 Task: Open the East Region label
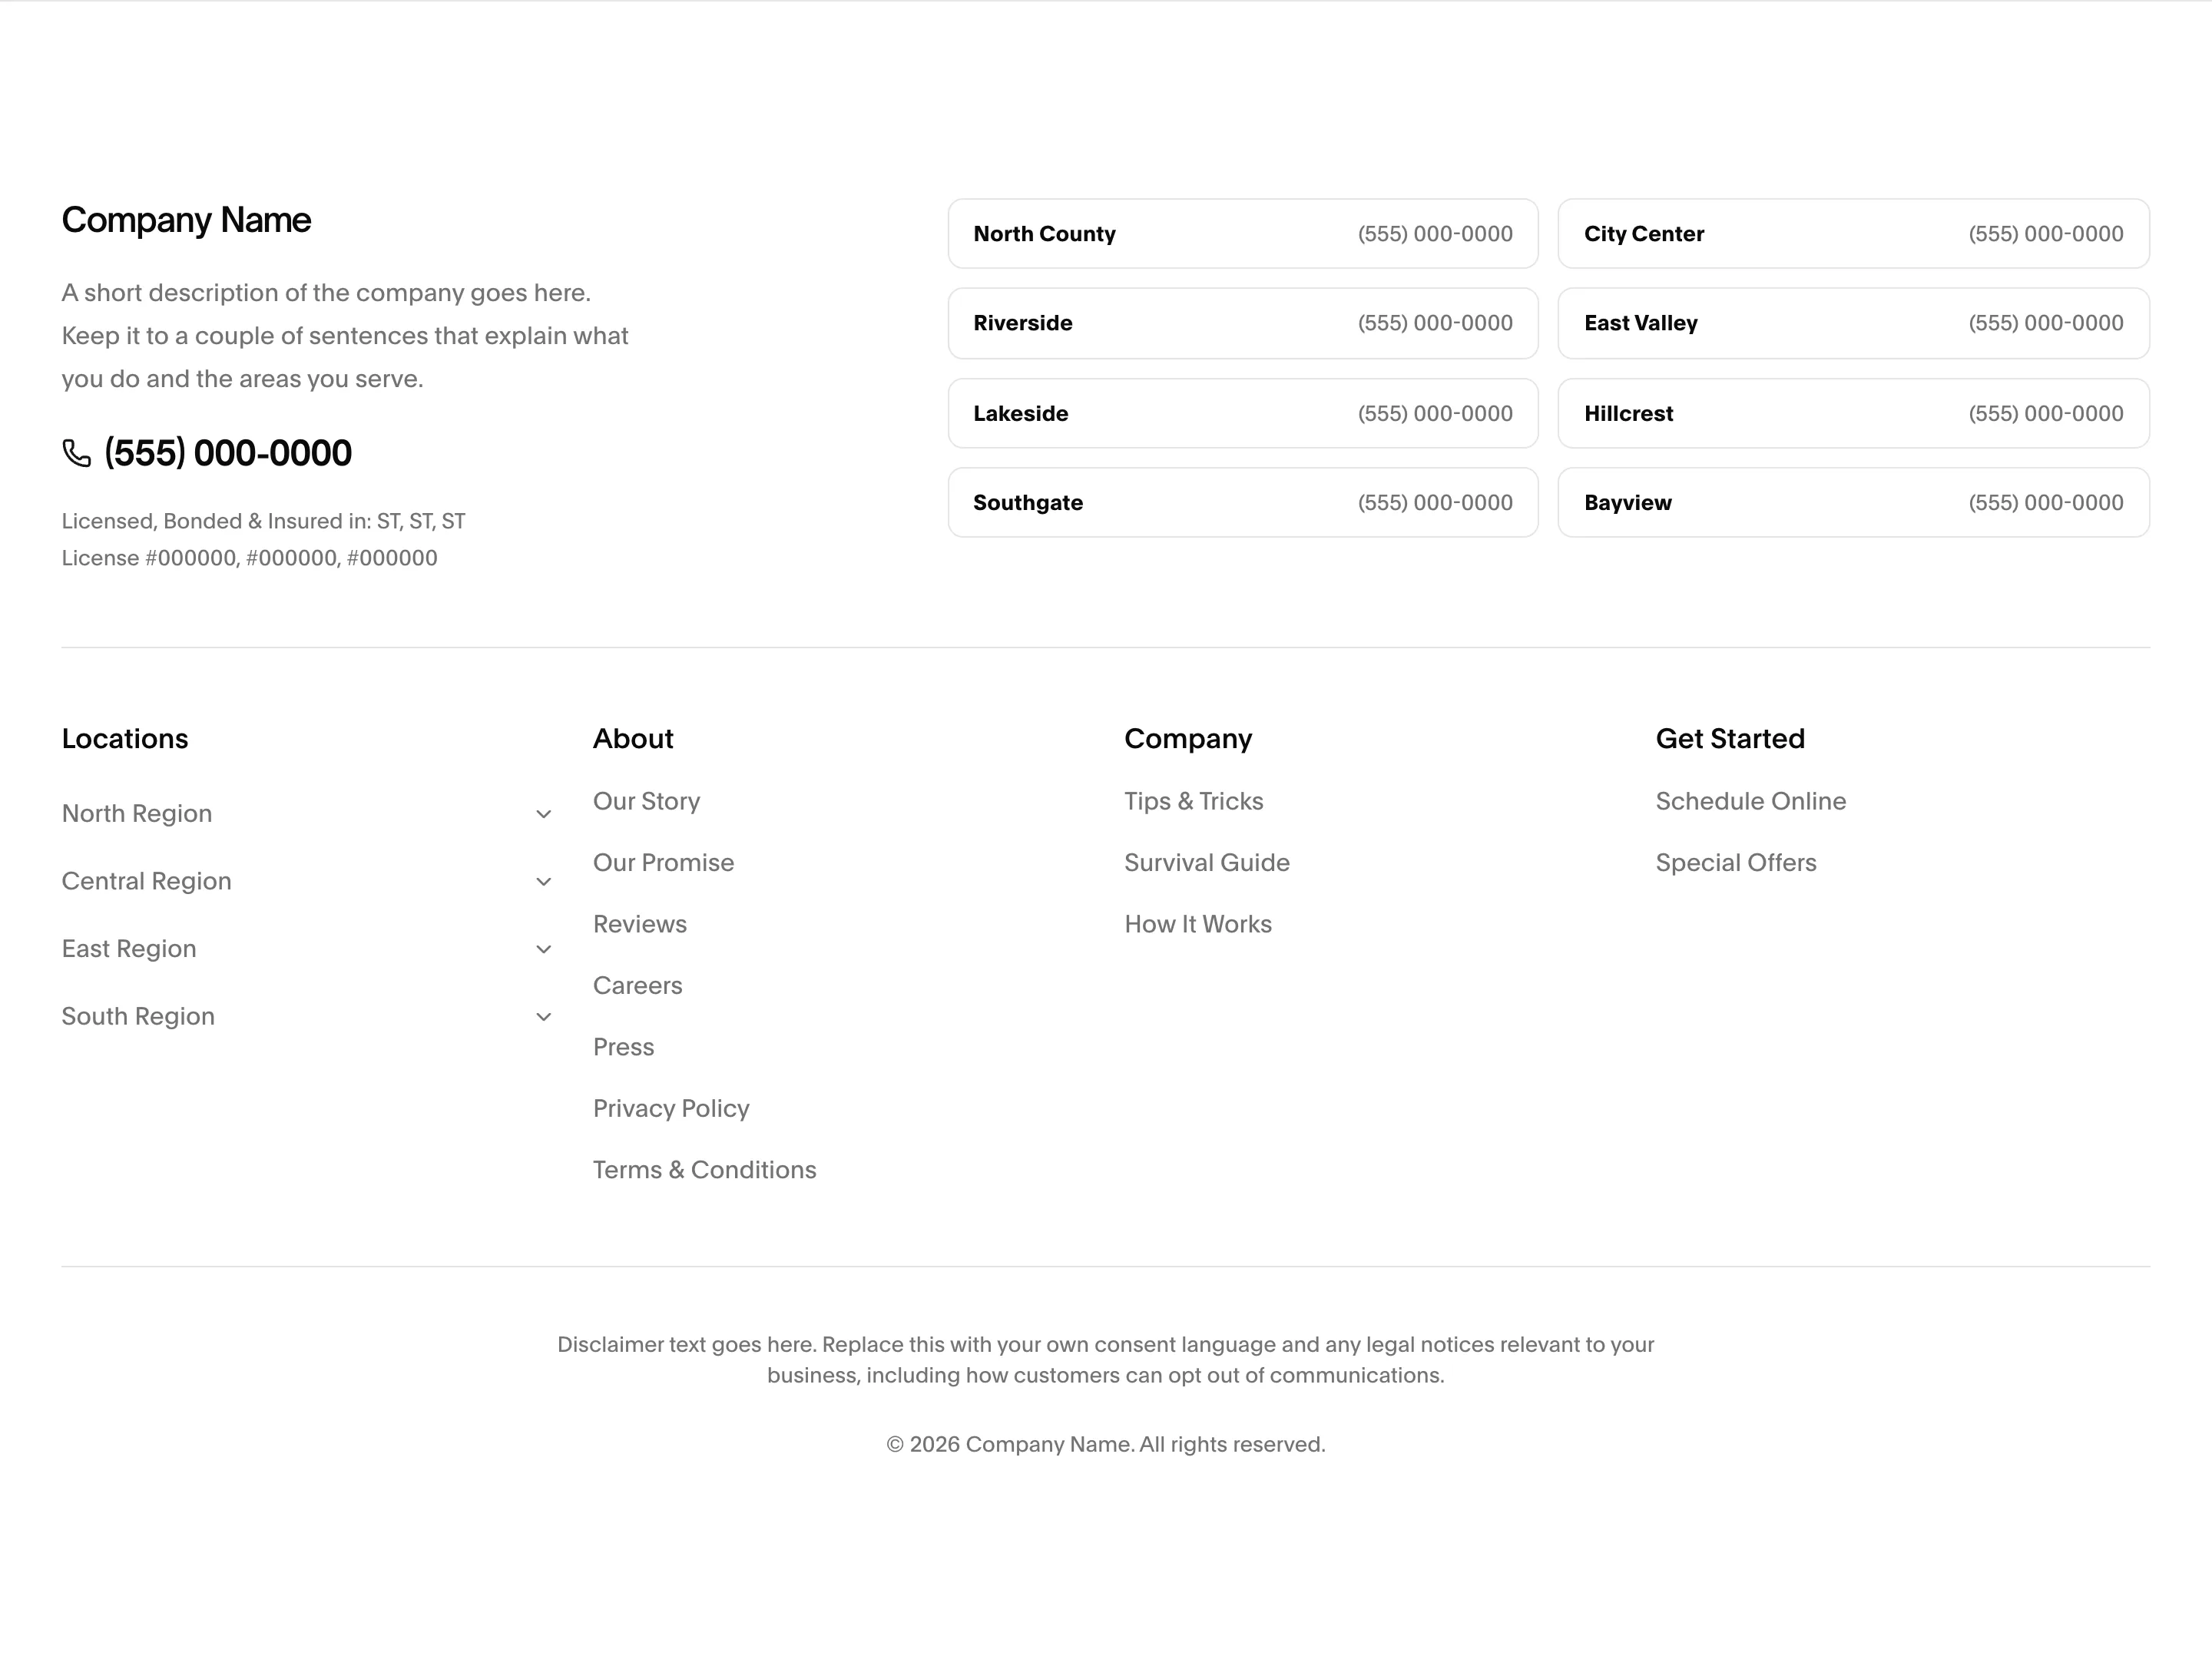coord(129,949)
